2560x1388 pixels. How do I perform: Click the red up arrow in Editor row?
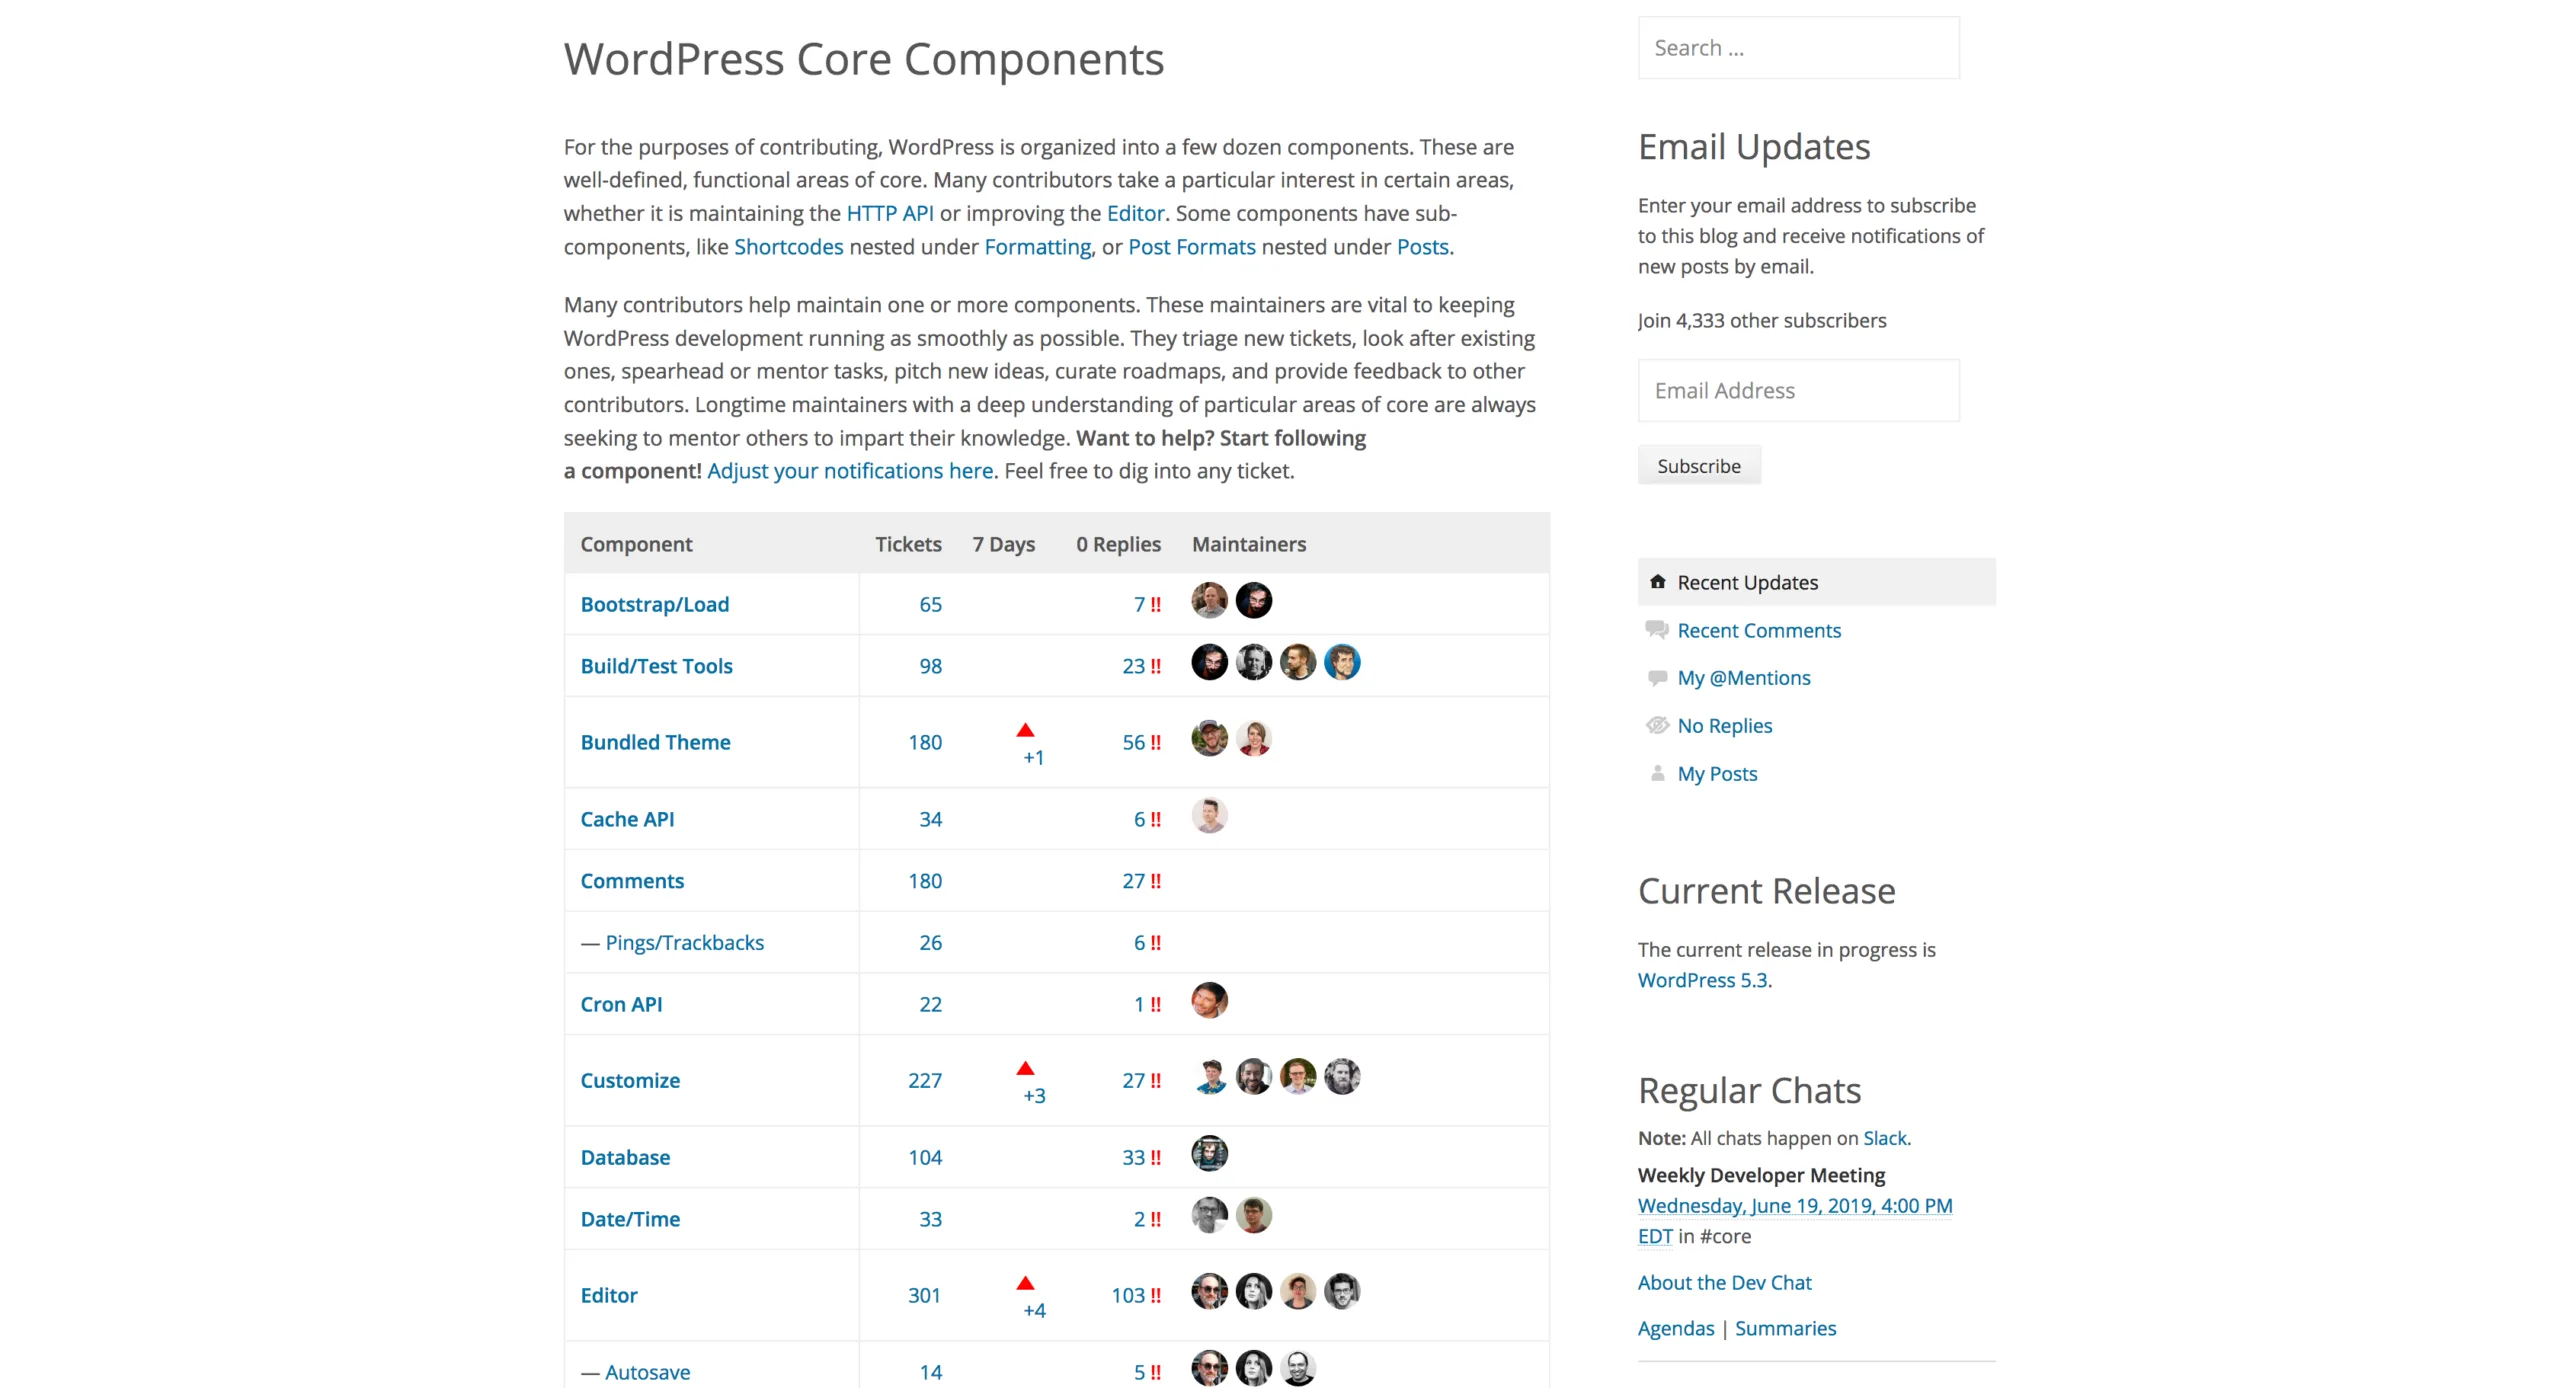click(x=1025, y=1283)
